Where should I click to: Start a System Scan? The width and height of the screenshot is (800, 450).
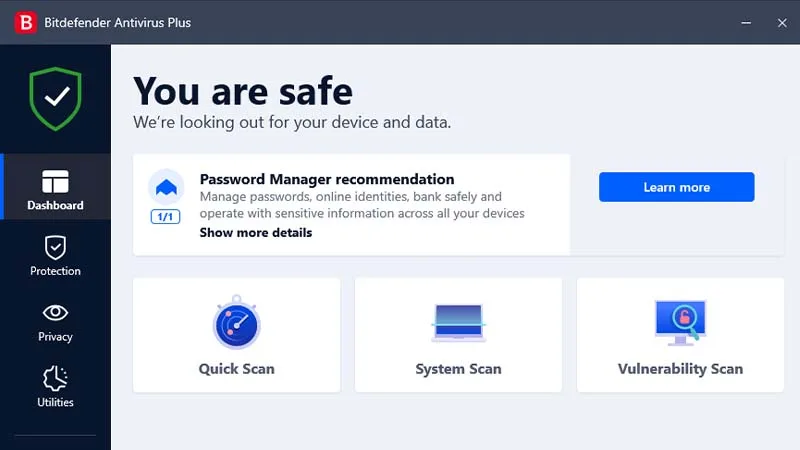(x=458, y=335)
